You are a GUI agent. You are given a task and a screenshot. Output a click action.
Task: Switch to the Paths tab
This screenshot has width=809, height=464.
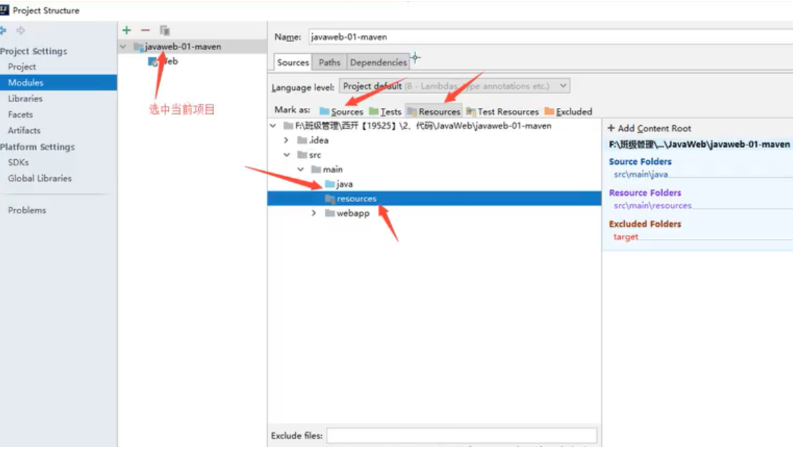pyautogui.click(x=329, y=62)
